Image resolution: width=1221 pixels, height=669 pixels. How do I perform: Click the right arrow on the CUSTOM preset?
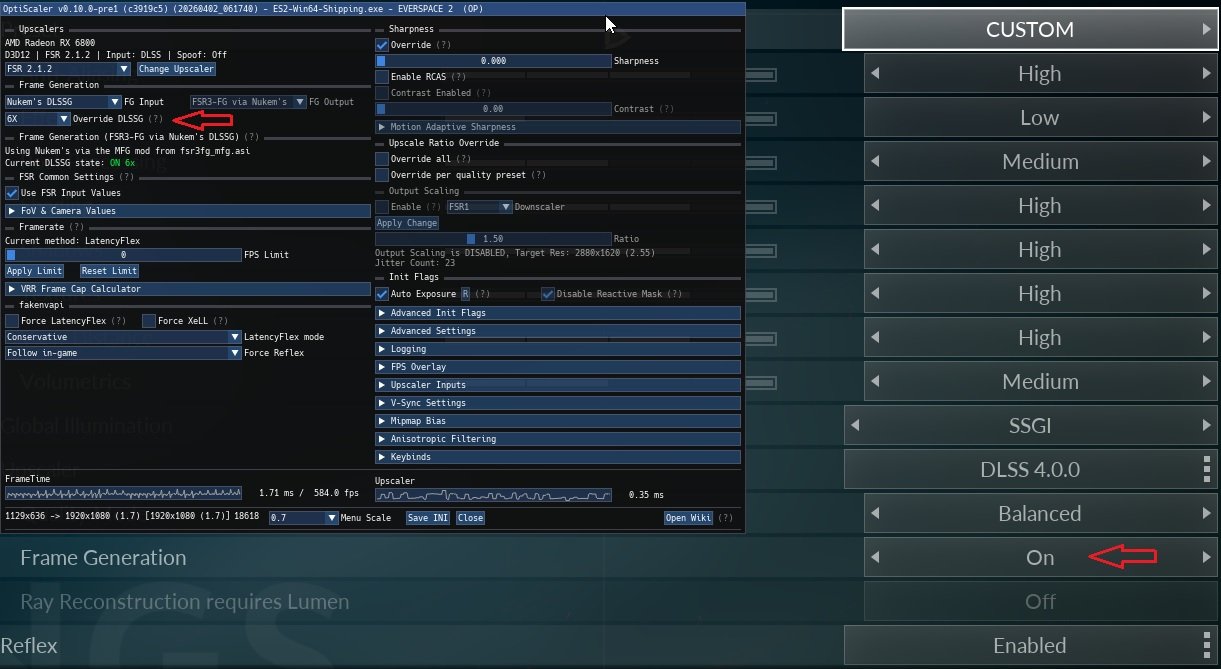click(1206, 30)
